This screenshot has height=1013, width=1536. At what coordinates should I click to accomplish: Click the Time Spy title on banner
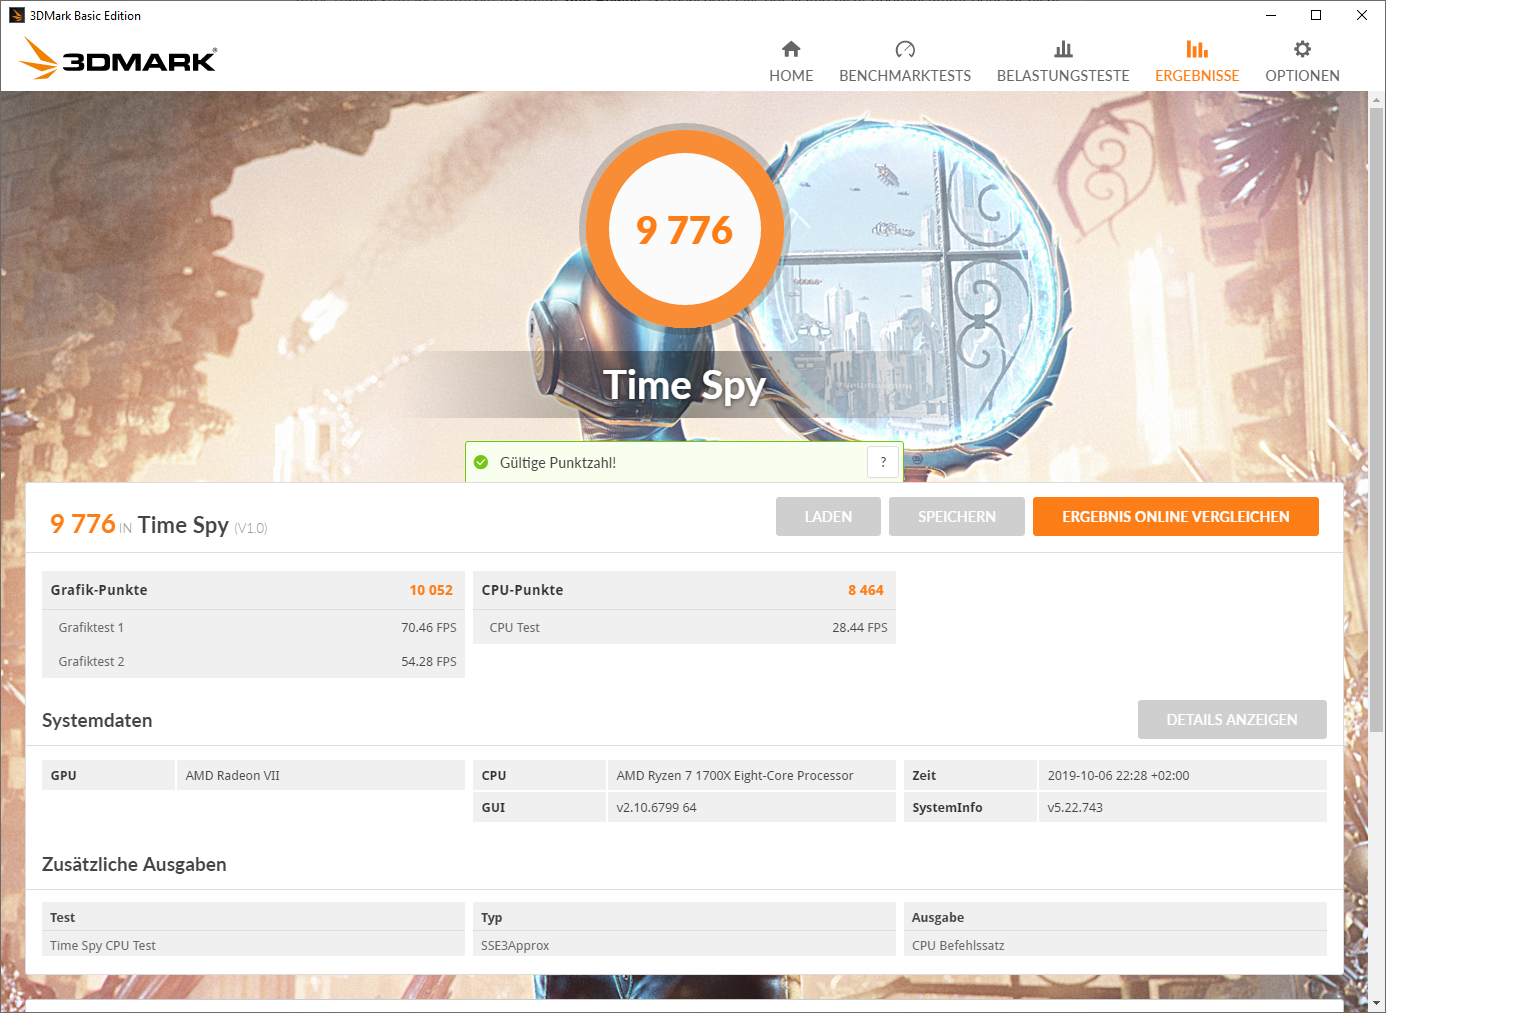[x=685, y=385]
